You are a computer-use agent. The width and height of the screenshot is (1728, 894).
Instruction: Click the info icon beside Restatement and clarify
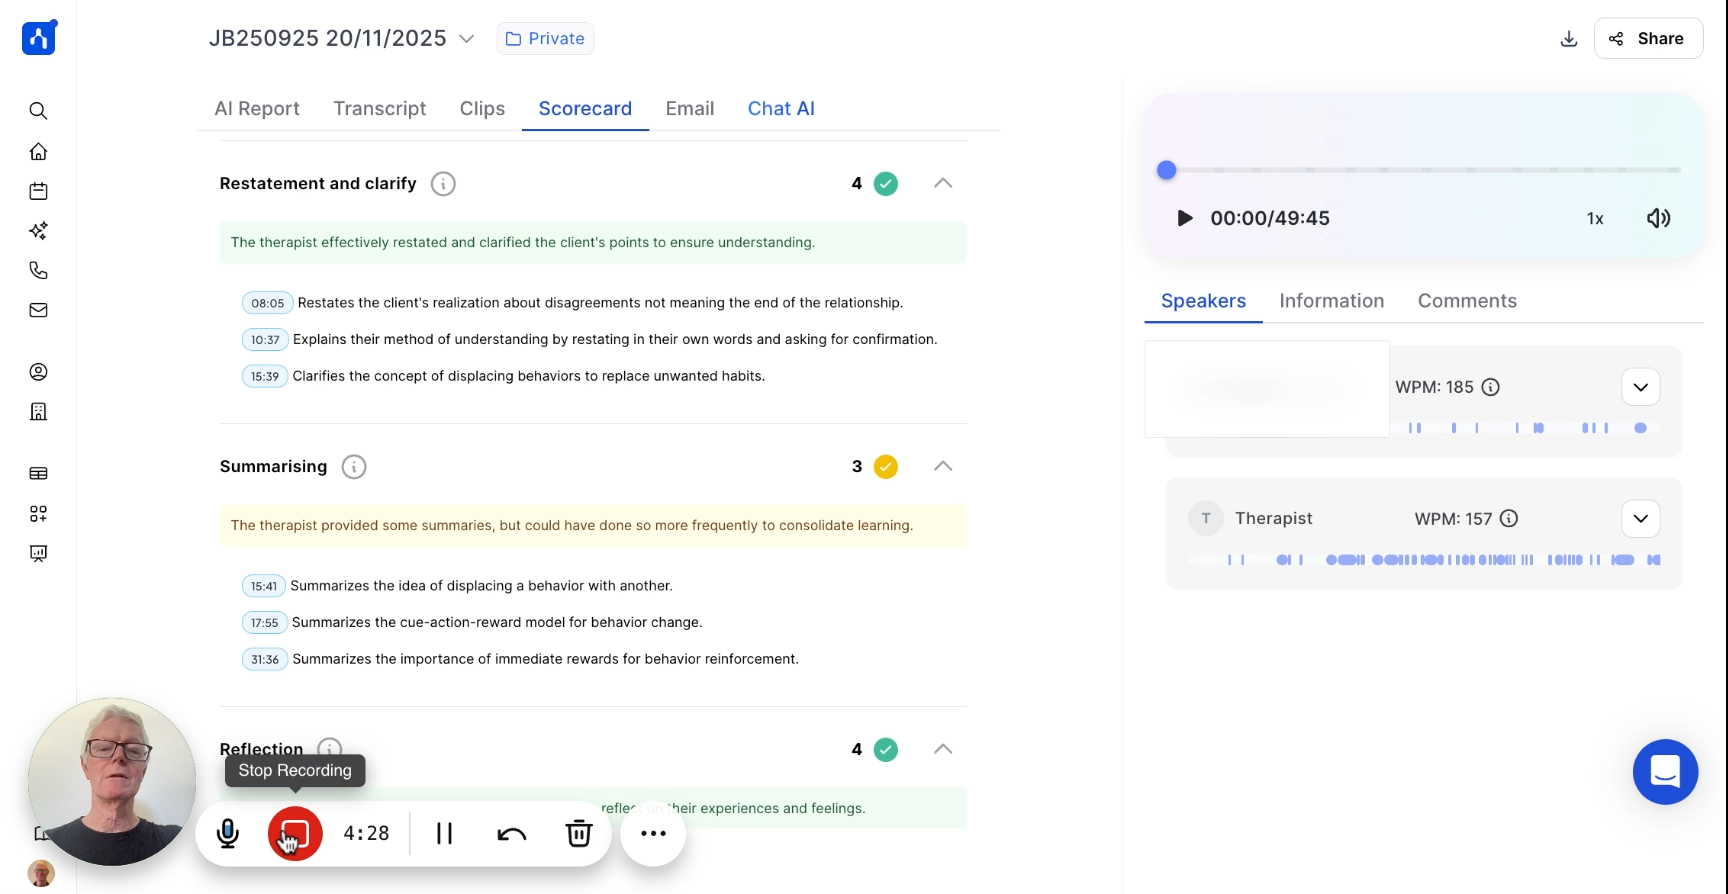pyautogui.click(x=443, y=184)
